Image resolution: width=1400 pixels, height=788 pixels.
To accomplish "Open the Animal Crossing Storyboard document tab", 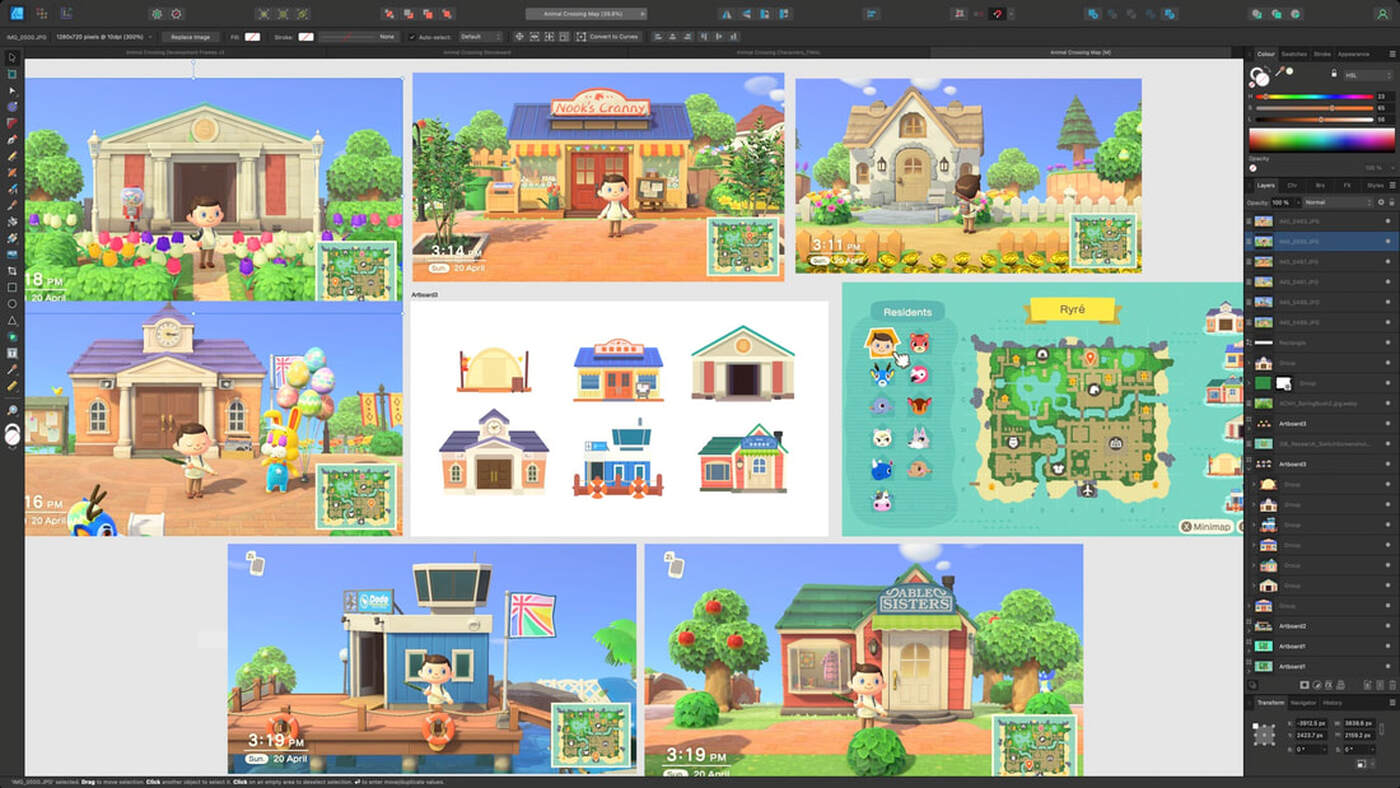I will pyautogui.click(x=477, y=52).
